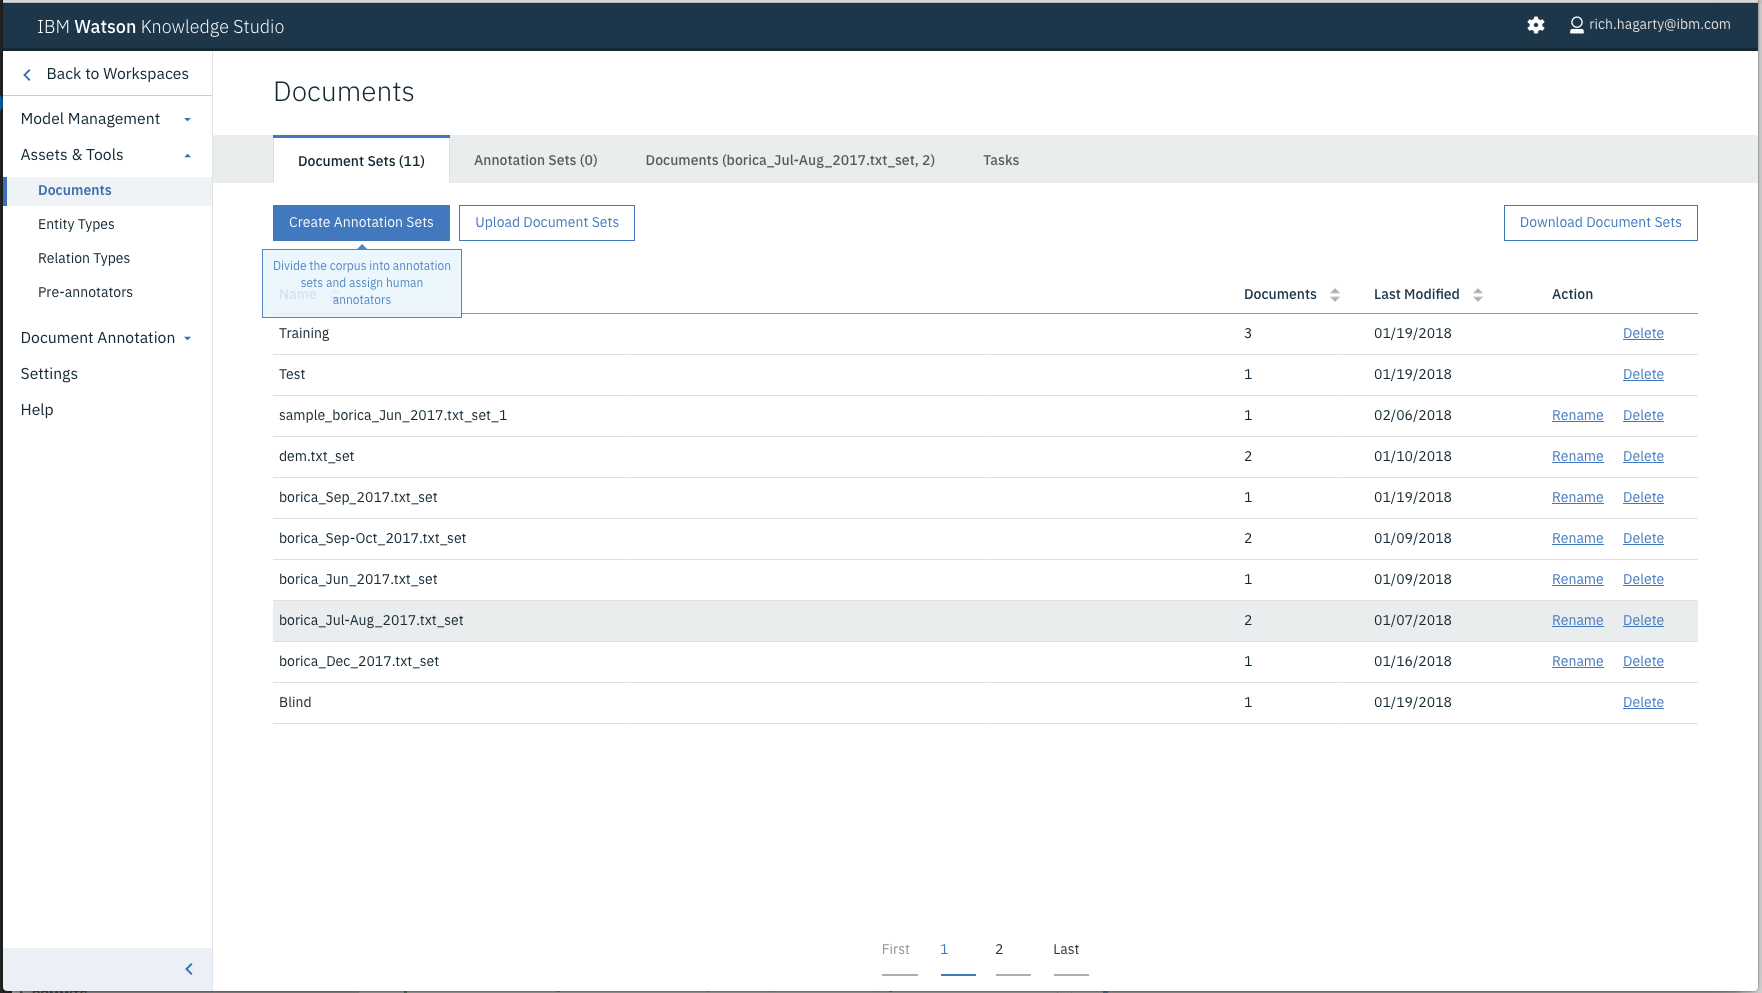Viewport: 1762px width, 993px height.
Task: Click the Upload Document Sets button
Action: click(547, 223)
